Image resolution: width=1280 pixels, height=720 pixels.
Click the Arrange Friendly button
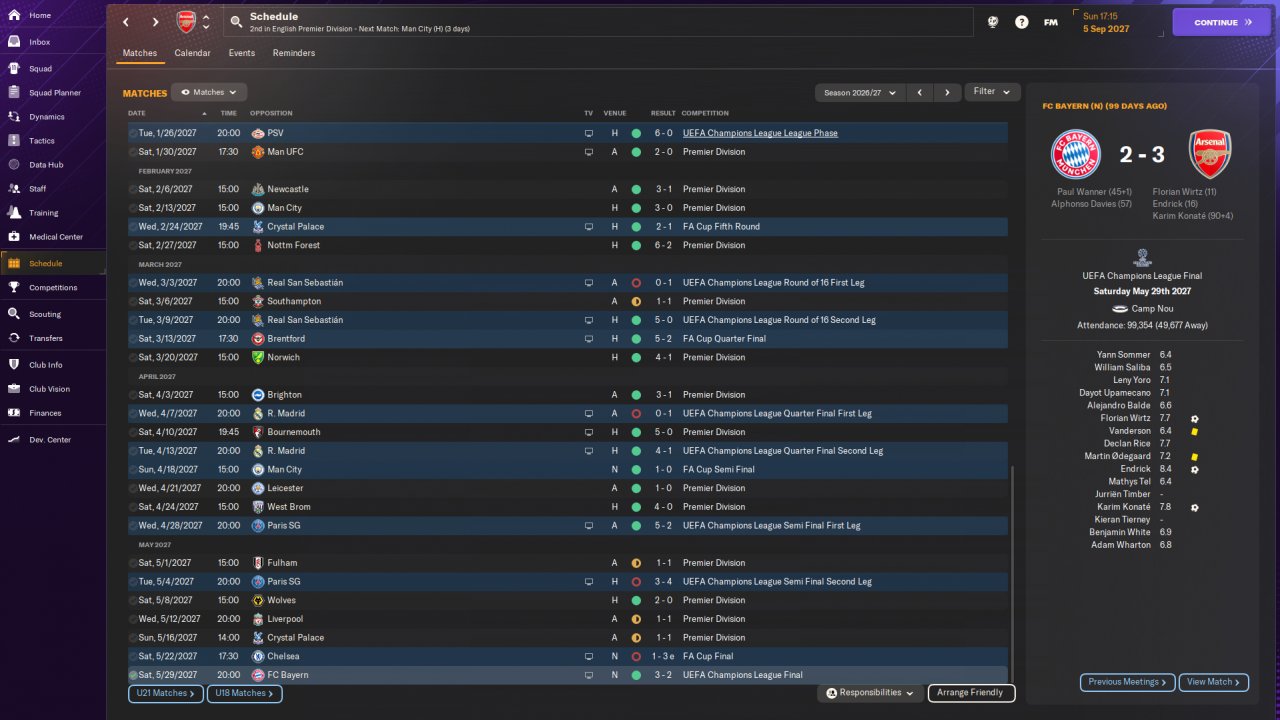pos(972,693)
